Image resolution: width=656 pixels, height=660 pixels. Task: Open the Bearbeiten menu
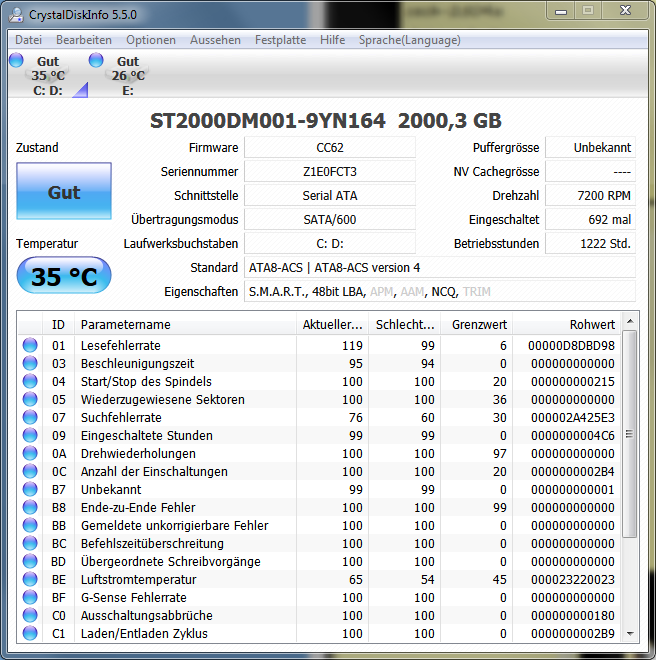[84, 40]
